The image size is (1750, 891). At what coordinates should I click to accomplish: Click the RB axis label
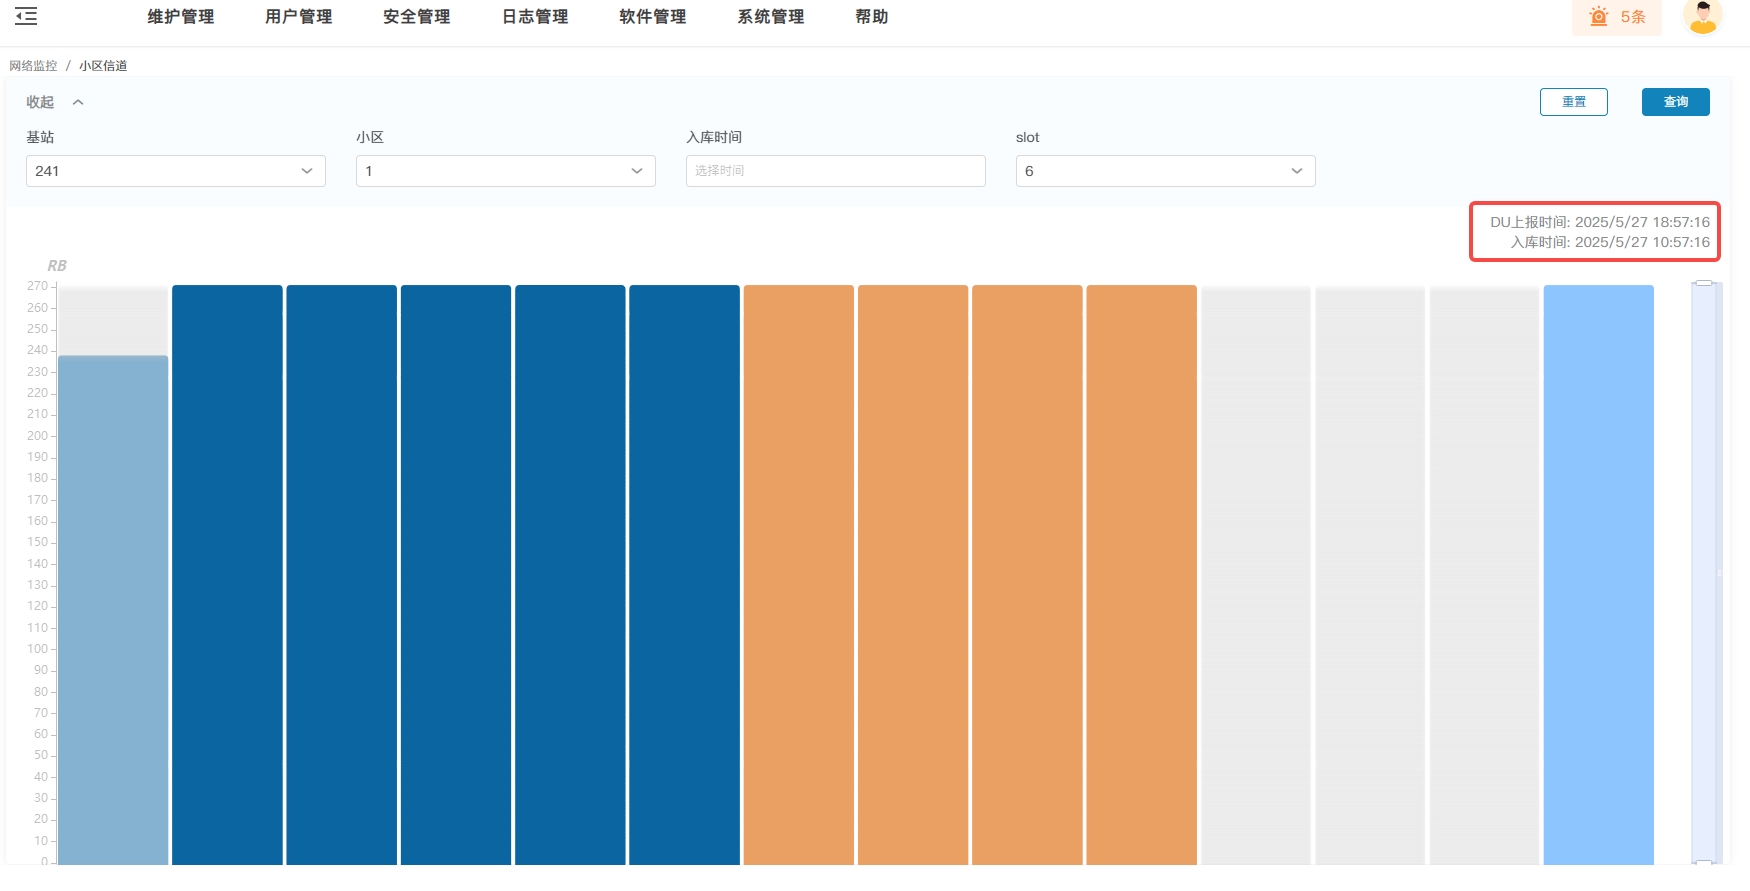tap(57, 266)
